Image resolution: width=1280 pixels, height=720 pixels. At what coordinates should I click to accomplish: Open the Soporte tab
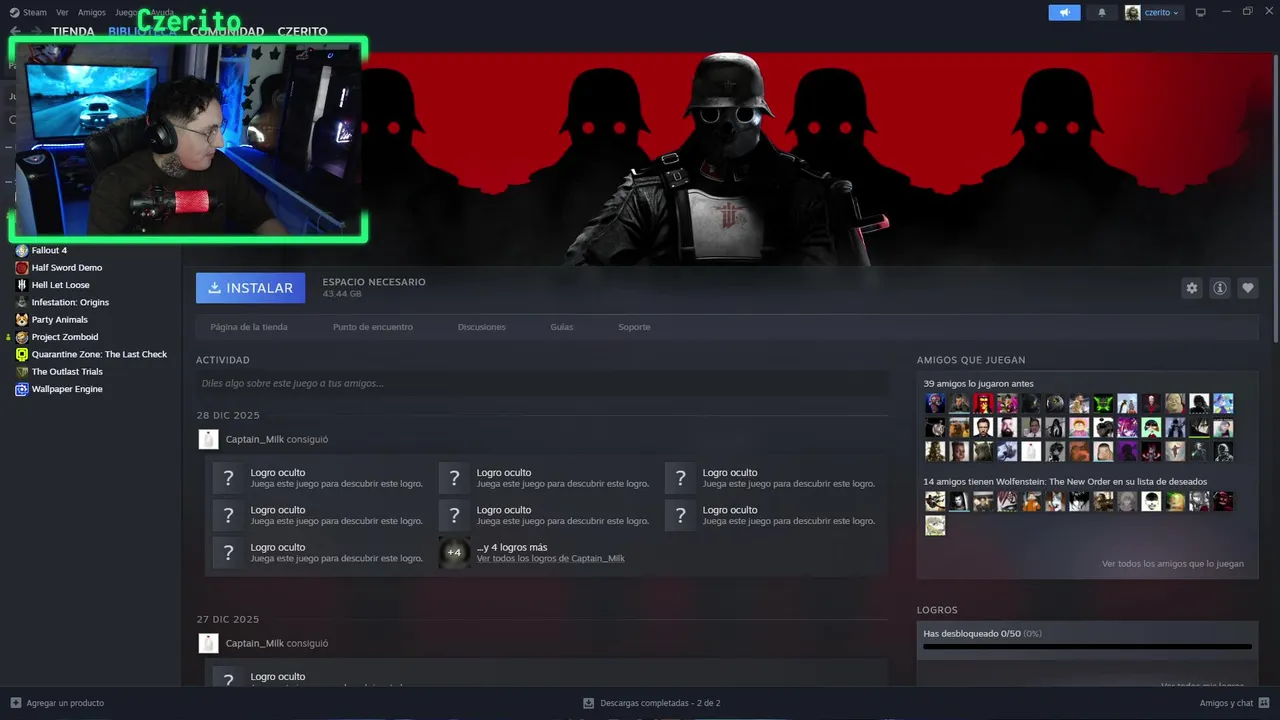click(x=634, y=327)
